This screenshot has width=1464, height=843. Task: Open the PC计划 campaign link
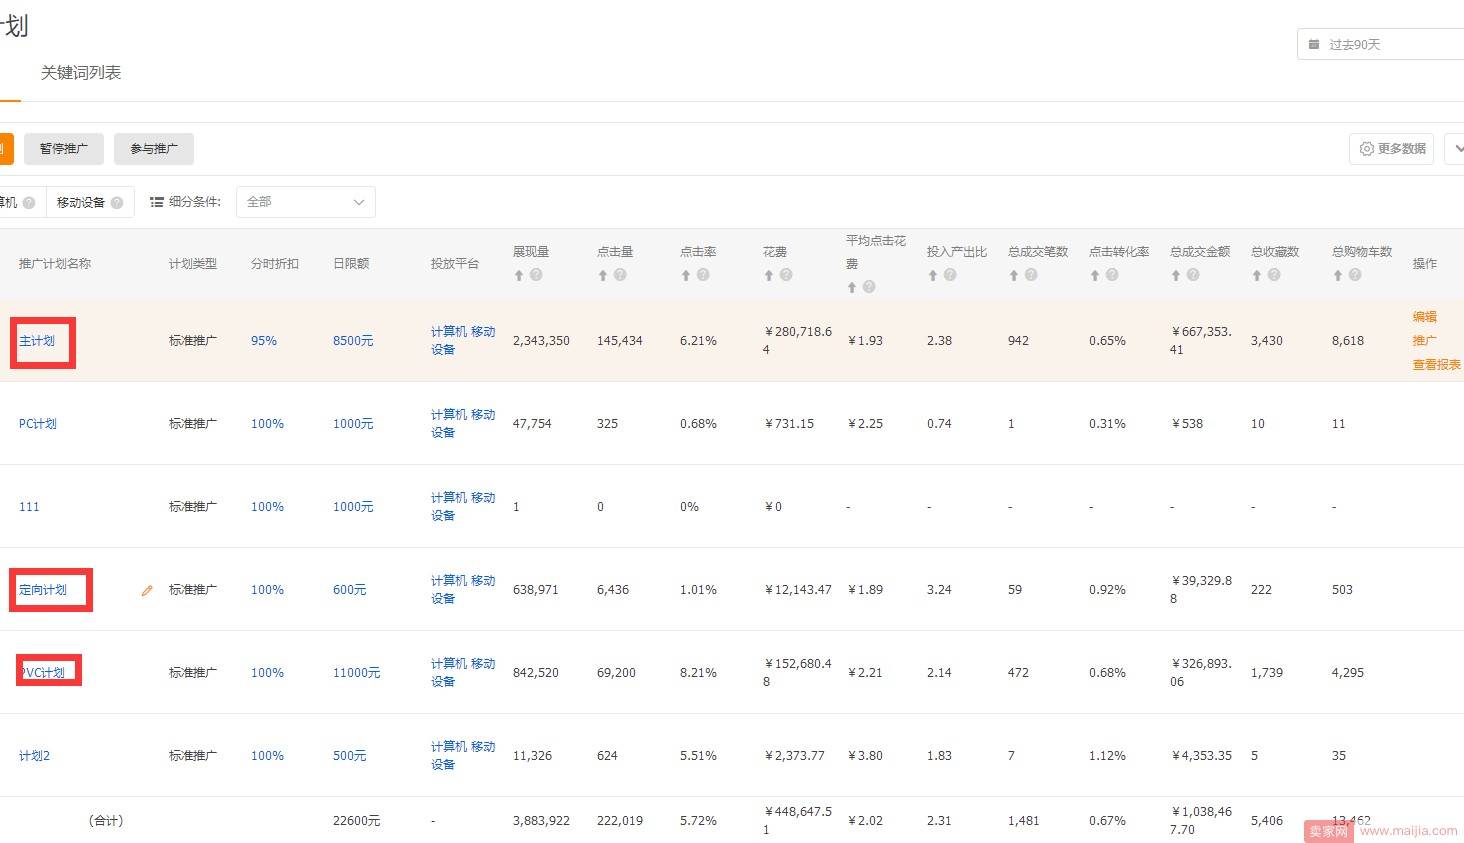38,424
